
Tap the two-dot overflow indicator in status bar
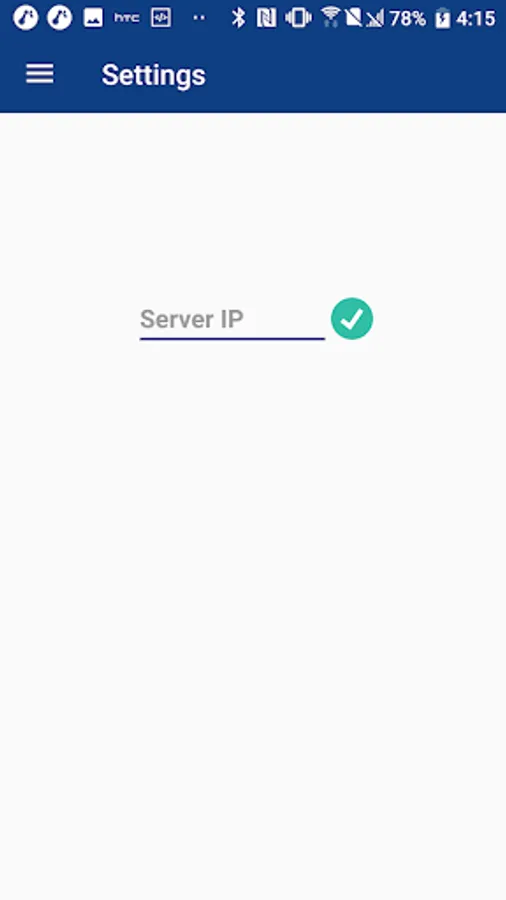tap(198, 18)
